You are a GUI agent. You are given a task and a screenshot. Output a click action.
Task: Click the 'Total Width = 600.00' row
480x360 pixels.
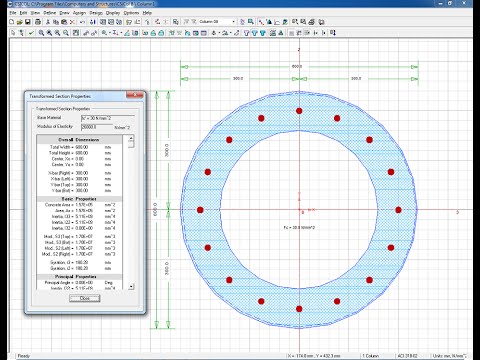[79, 147]
